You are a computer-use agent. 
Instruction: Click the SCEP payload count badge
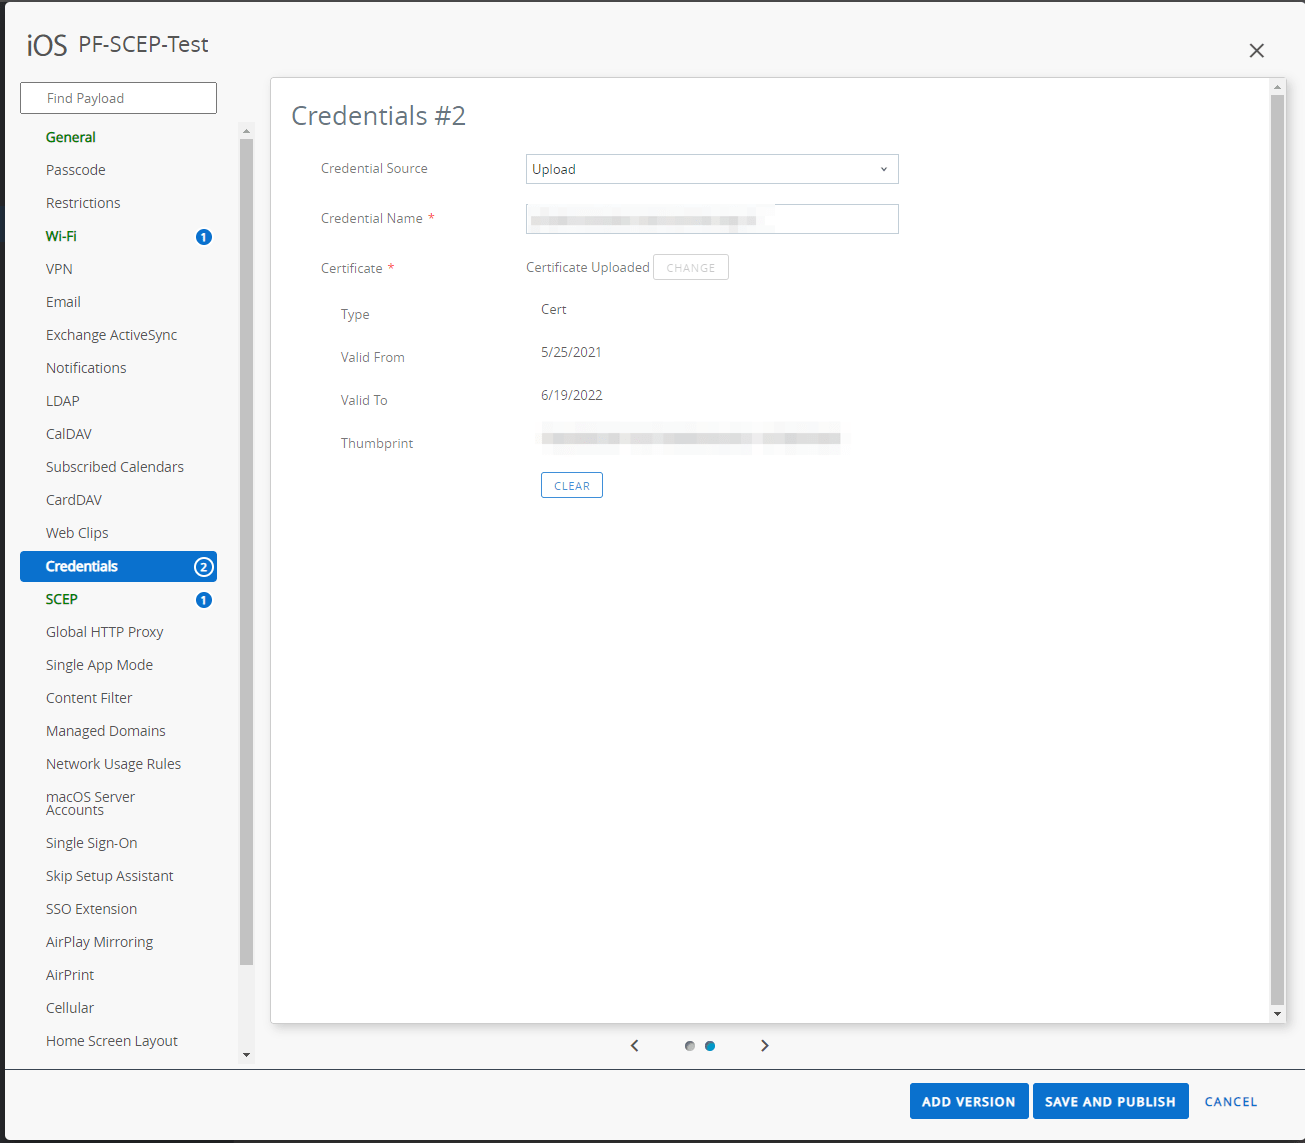[x=203, y=600]
